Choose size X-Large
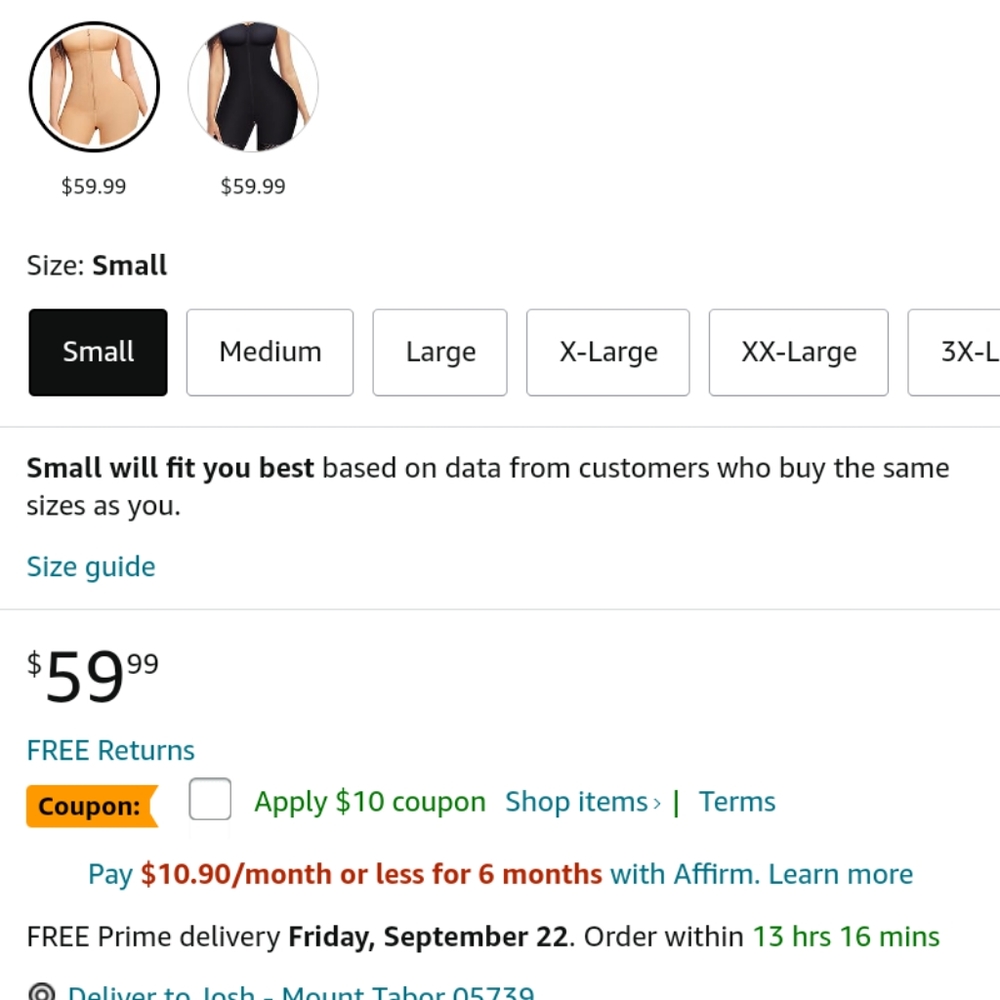Screen dimensions: 1000x1000 608,352
